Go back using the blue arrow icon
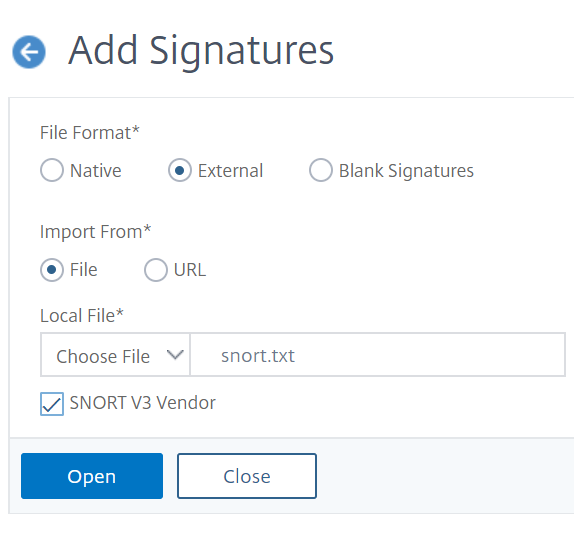This screenshot has height=533, width=574. (29, 52)
